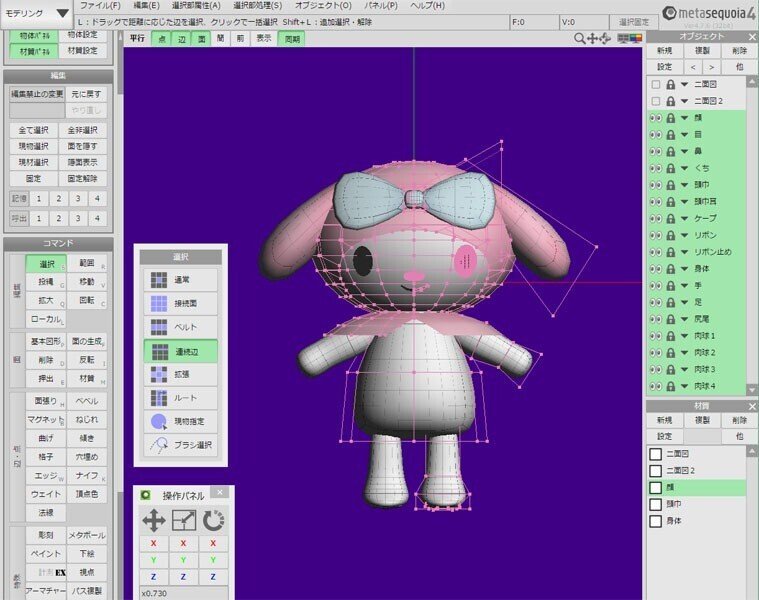
Task: Toggle visibility of the ケープ object
Action: click(655, 218)
